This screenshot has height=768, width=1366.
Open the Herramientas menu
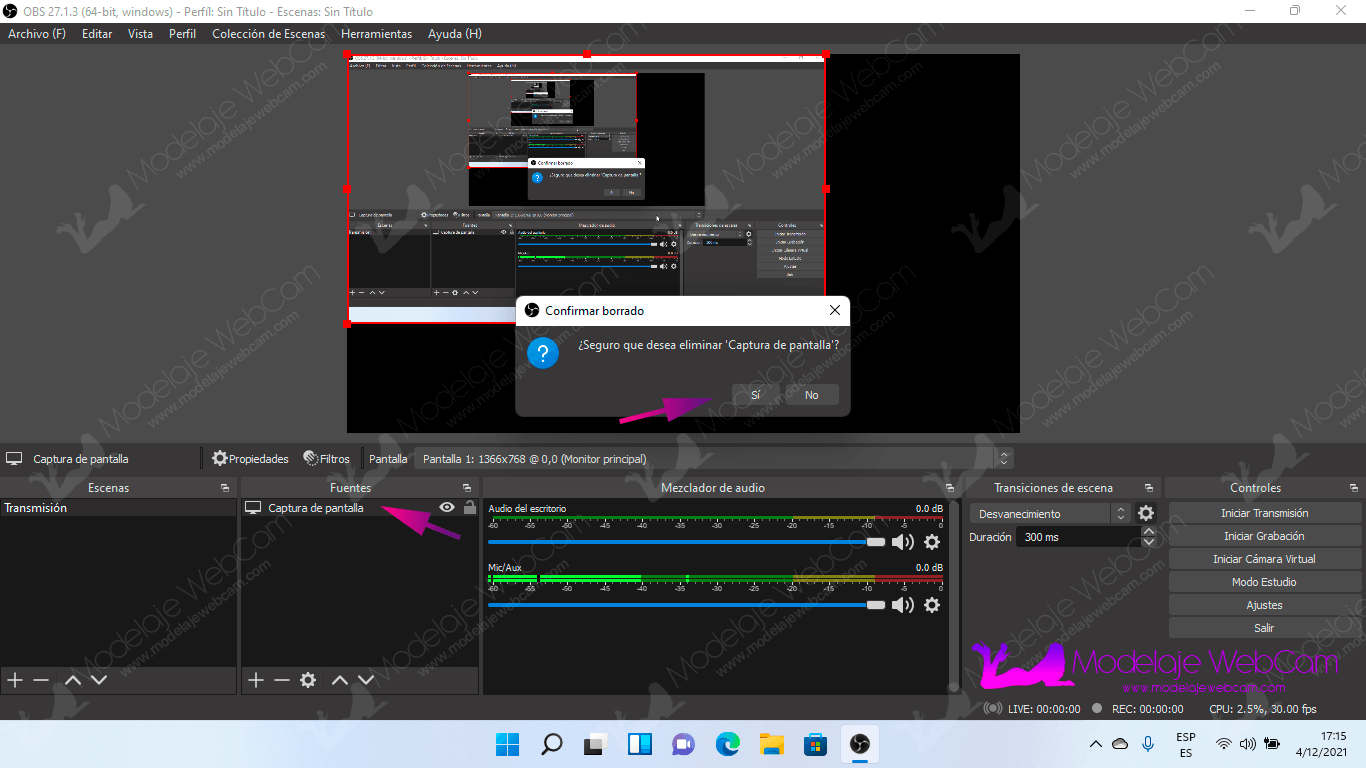coord(376,34)
